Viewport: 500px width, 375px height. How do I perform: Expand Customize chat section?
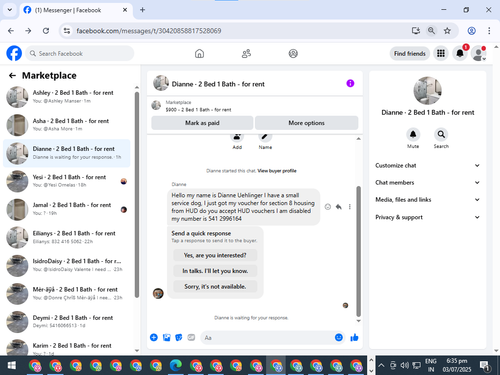(427, 165)
